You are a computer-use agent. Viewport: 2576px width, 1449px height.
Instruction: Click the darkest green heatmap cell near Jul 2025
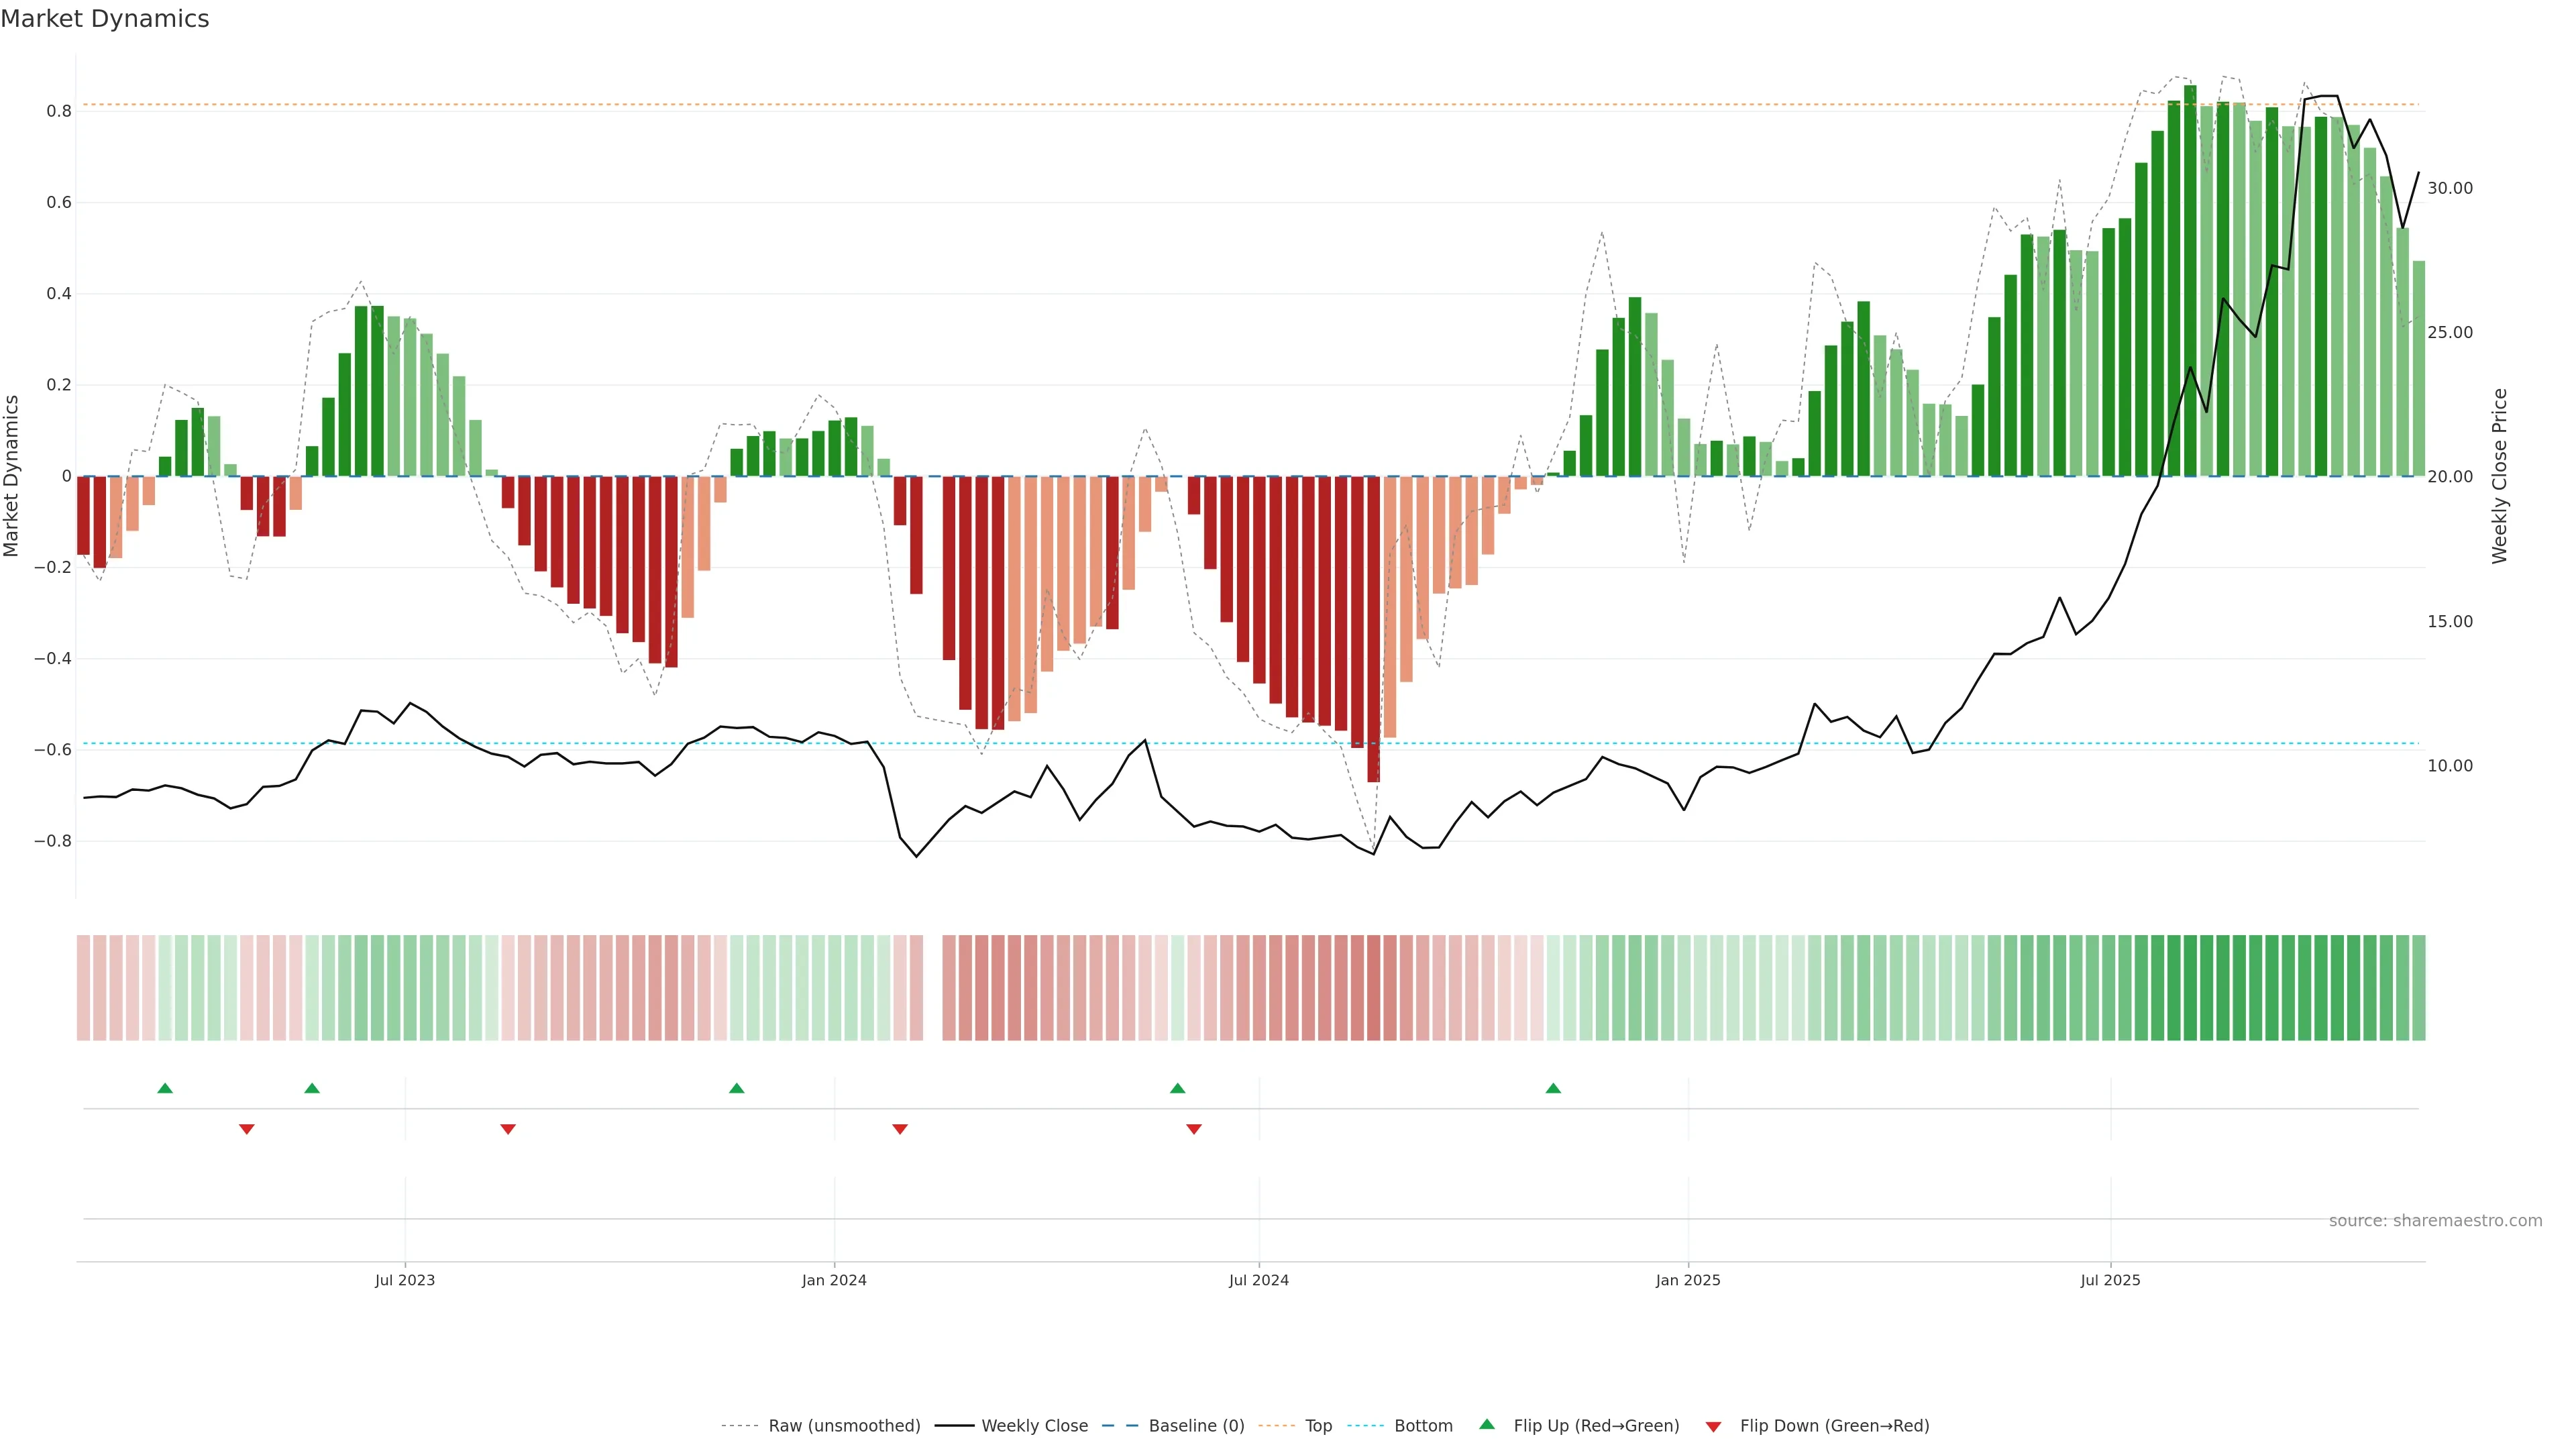(2190, 988)
